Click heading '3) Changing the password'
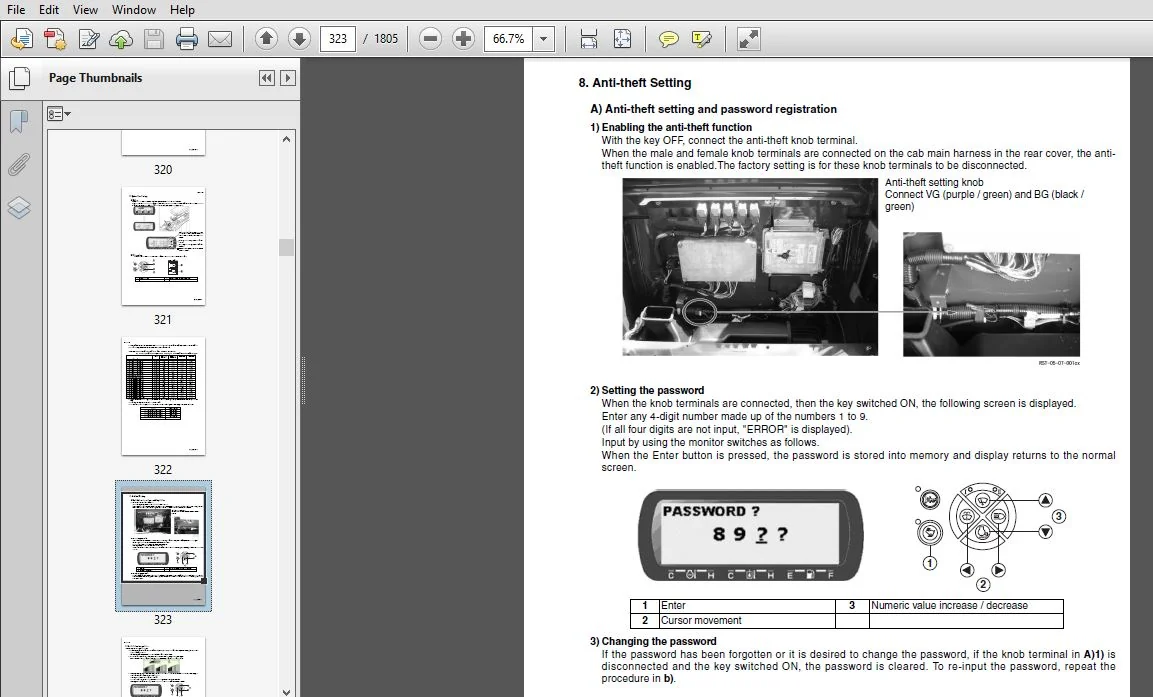Viewport: 1153px width, 697px height. 653,641
